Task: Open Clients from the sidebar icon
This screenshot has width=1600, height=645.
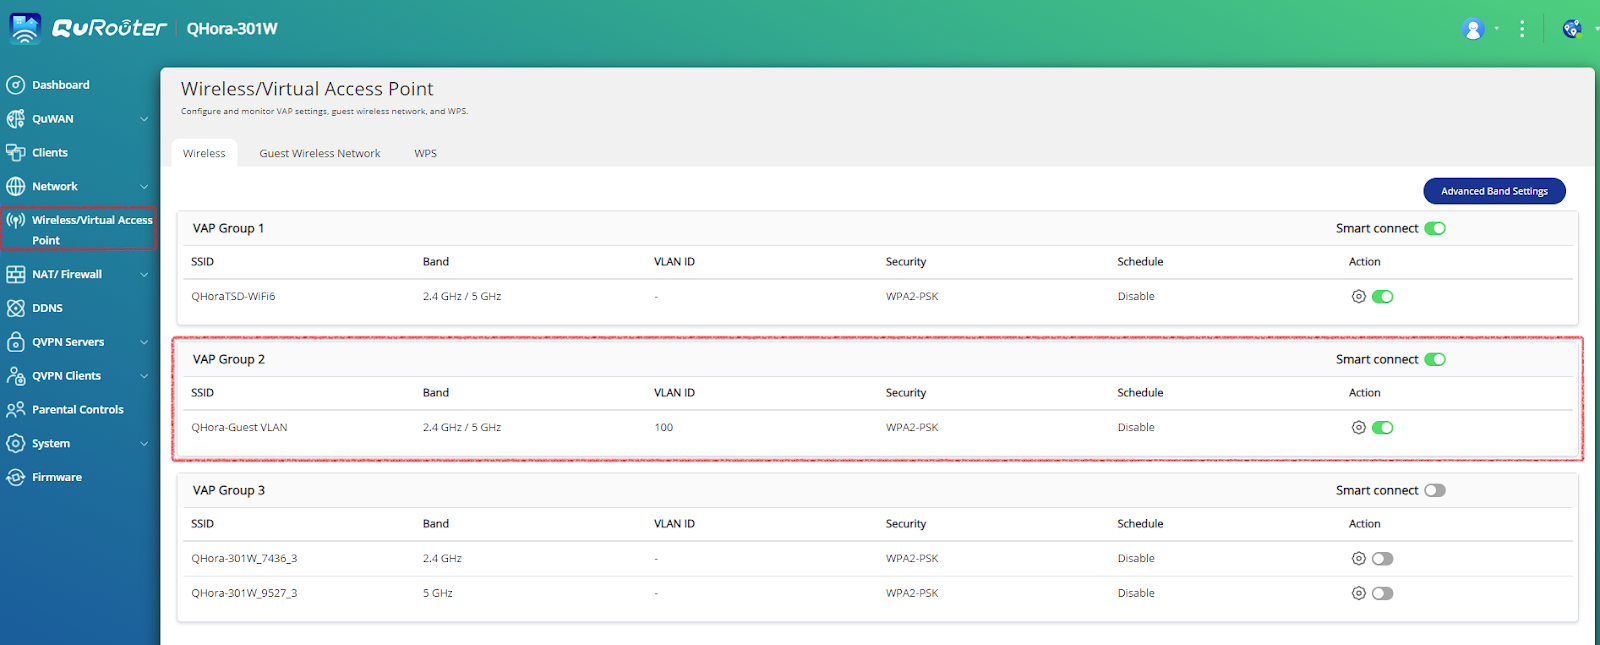Action: (16, 153)
